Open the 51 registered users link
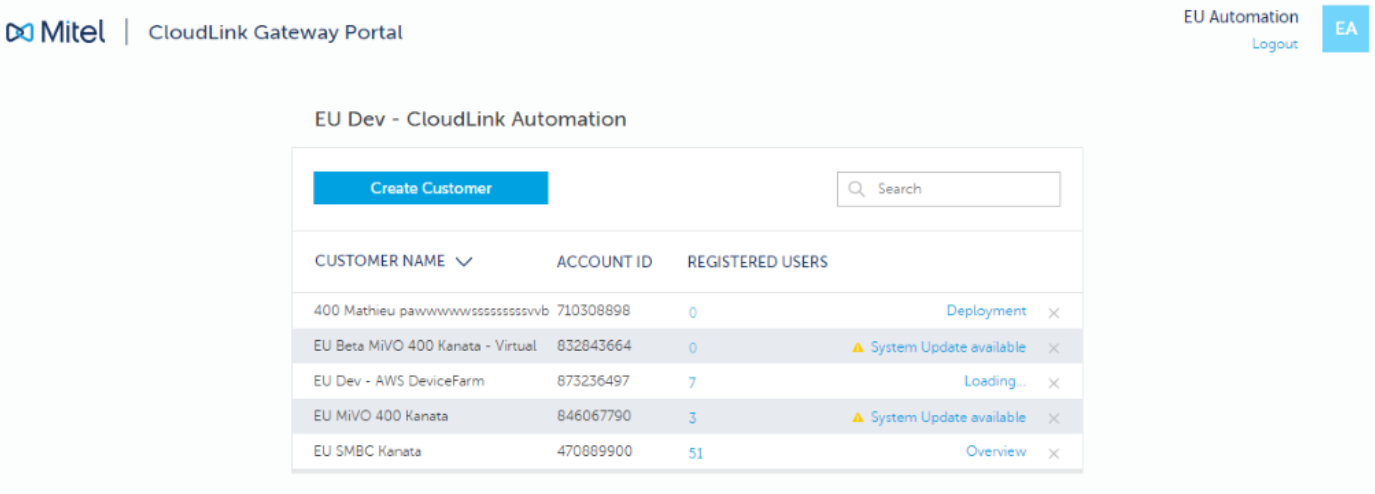This screenshot has width=1375, height=494. [x=695, y=453]
